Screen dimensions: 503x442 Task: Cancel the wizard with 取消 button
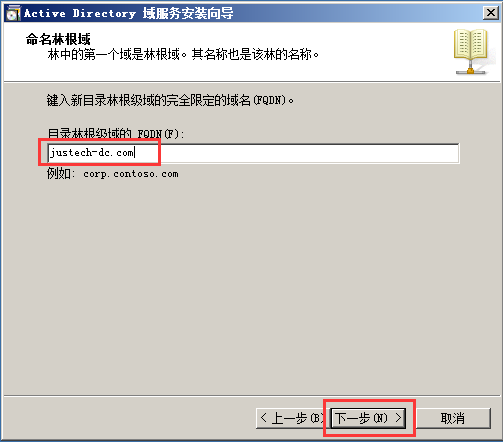click(453, 418)
